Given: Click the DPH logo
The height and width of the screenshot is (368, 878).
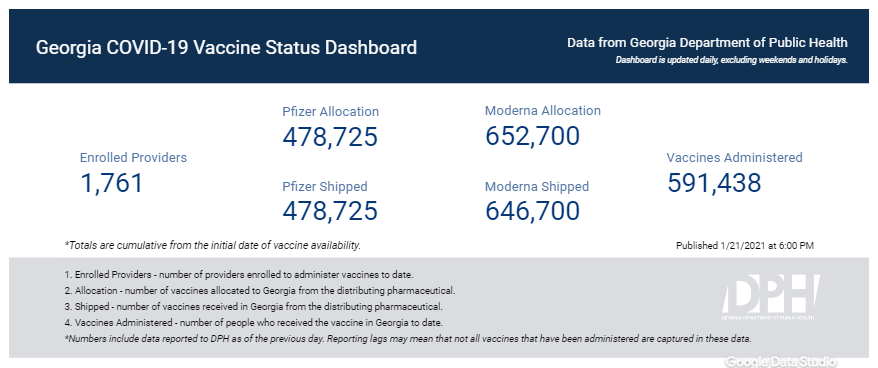Looking at the screenshot, I should pos(771,297).
